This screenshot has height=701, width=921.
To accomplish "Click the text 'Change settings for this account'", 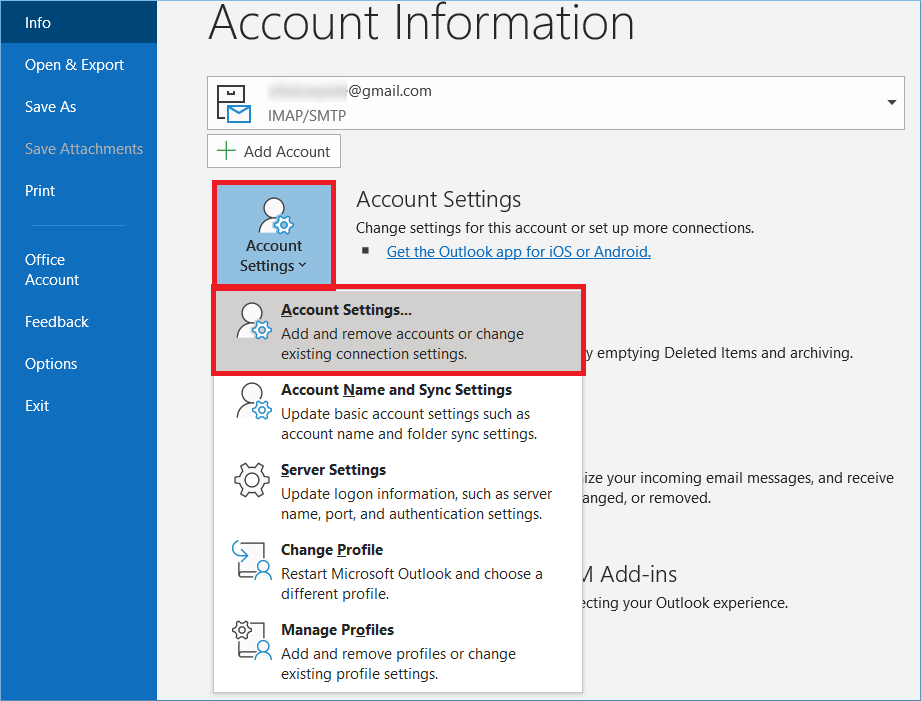I will click(x=461, y=228).
